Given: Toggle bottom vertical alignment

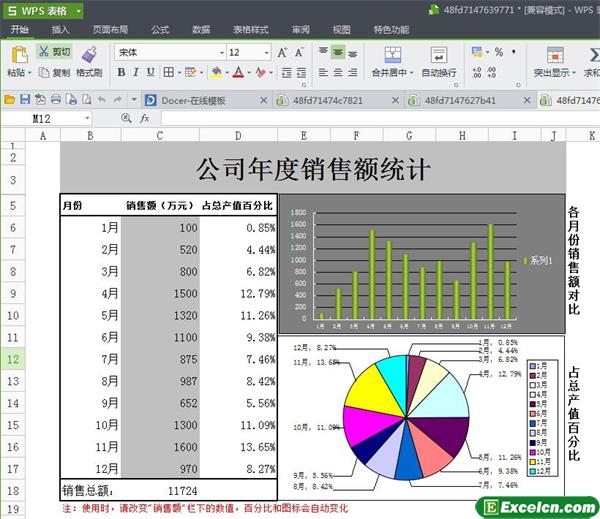Looking at the screenshot, I should (x=352, y=52).
